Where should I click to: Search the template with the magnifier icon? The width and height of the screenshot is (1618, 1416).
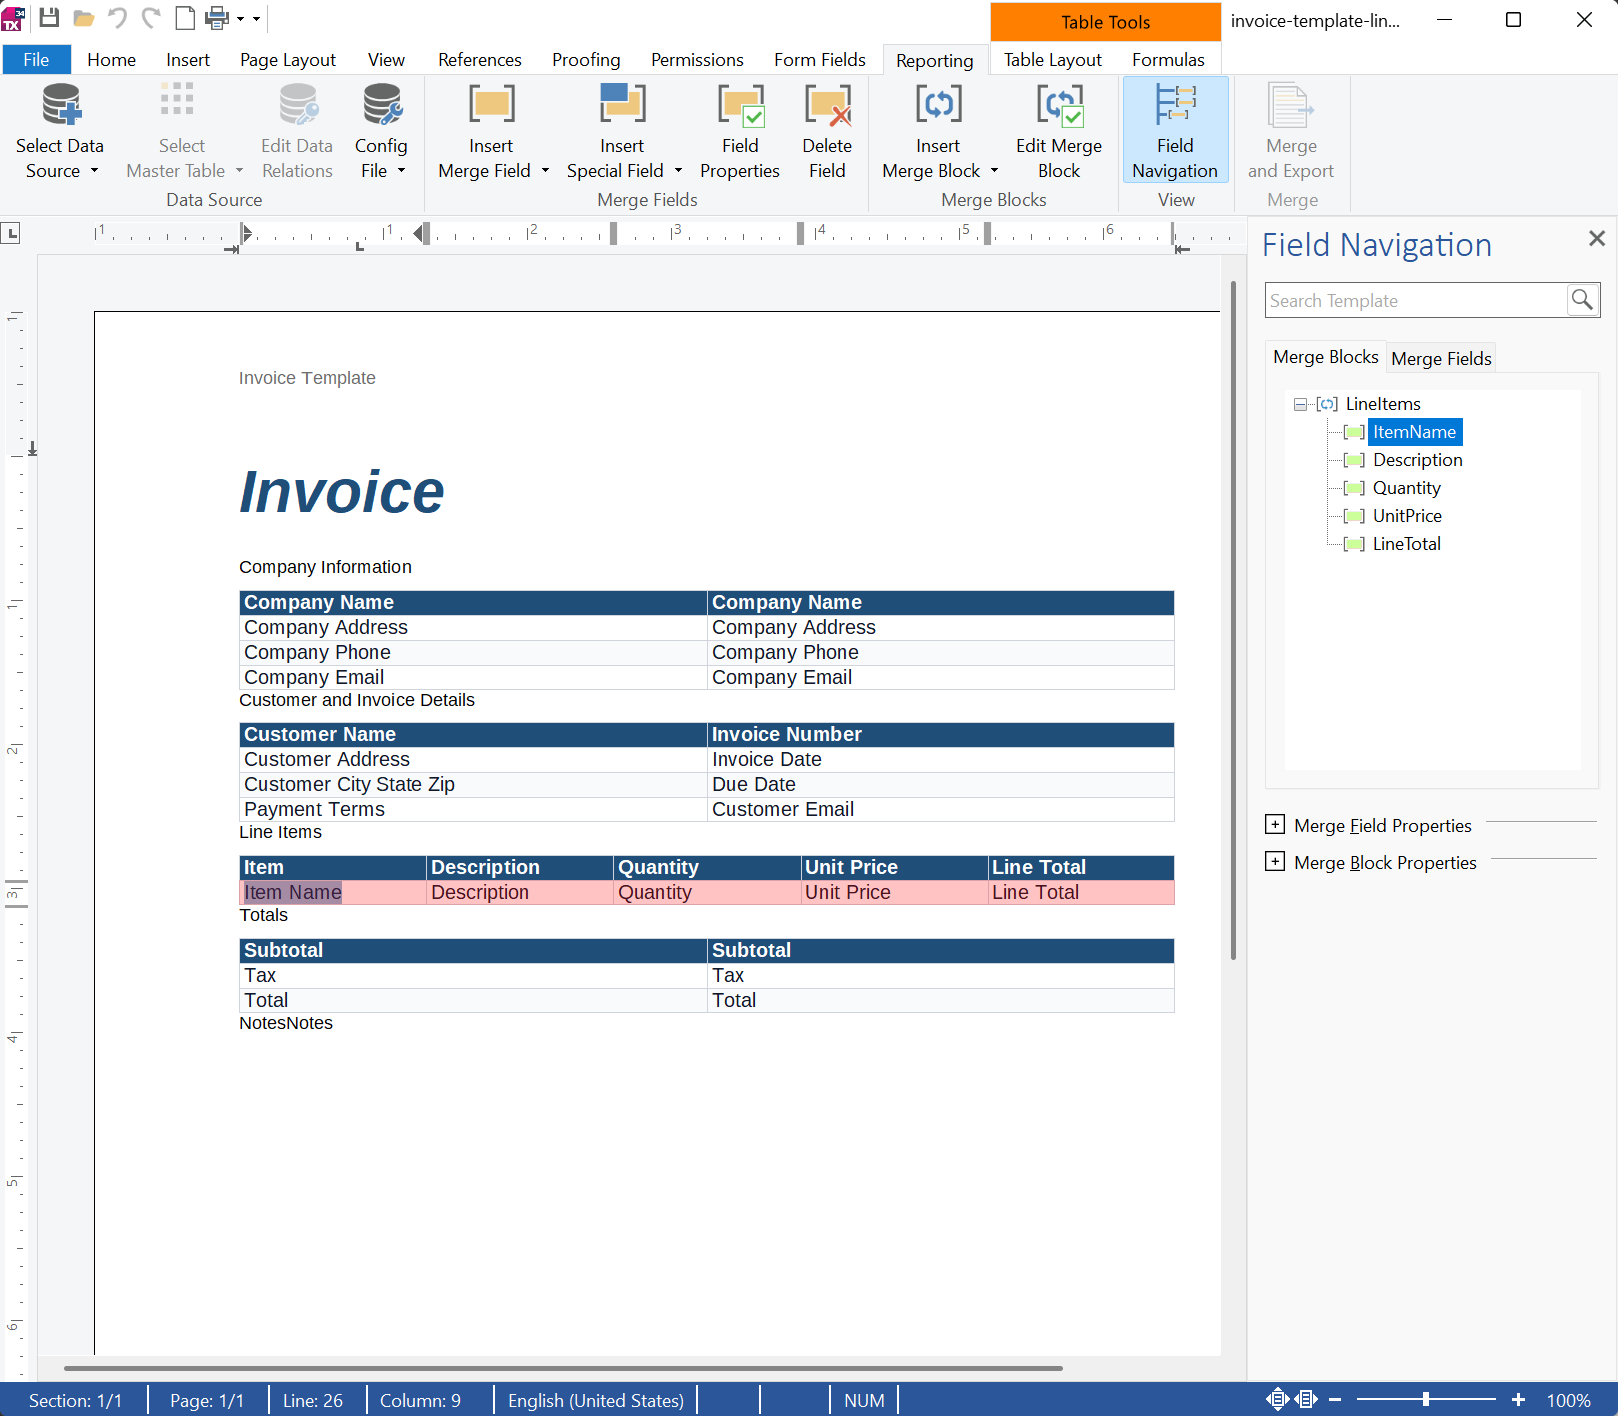coord(1582,300)
